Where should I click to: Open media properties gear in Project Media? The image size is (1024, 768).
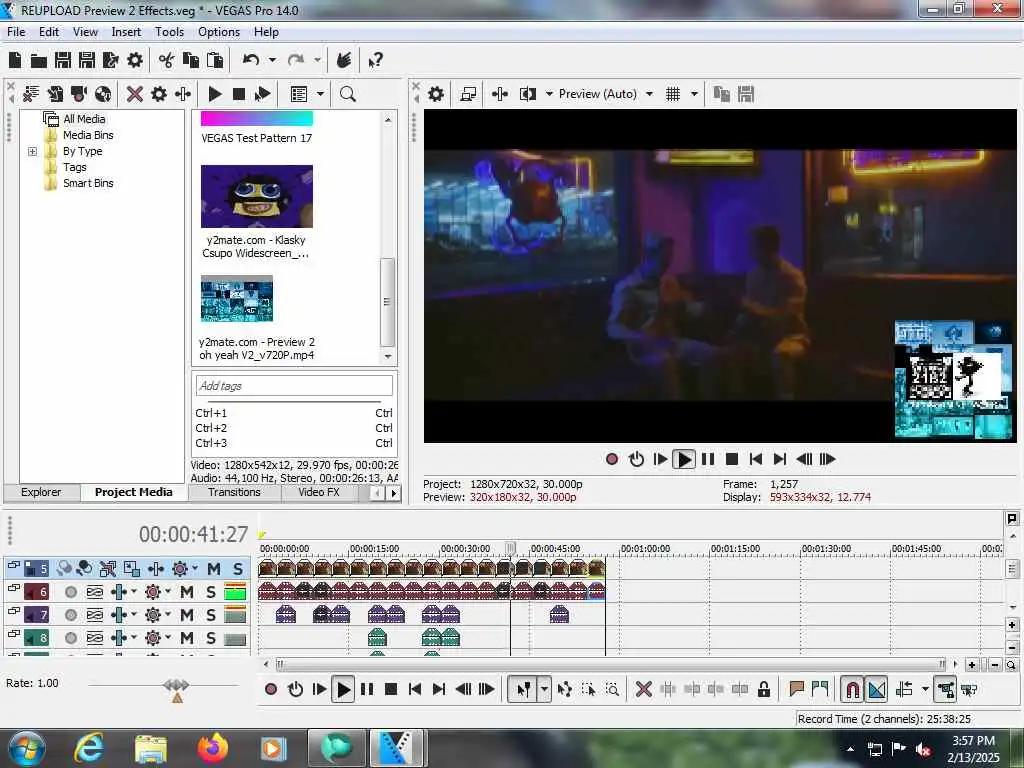(x=159, y=94)
